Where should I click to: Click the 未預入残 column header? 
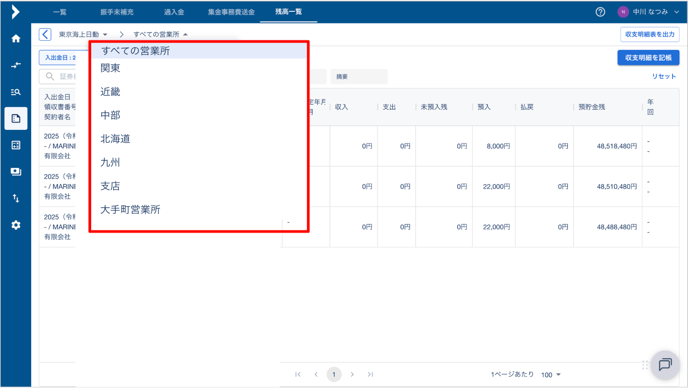click(434, 107)
